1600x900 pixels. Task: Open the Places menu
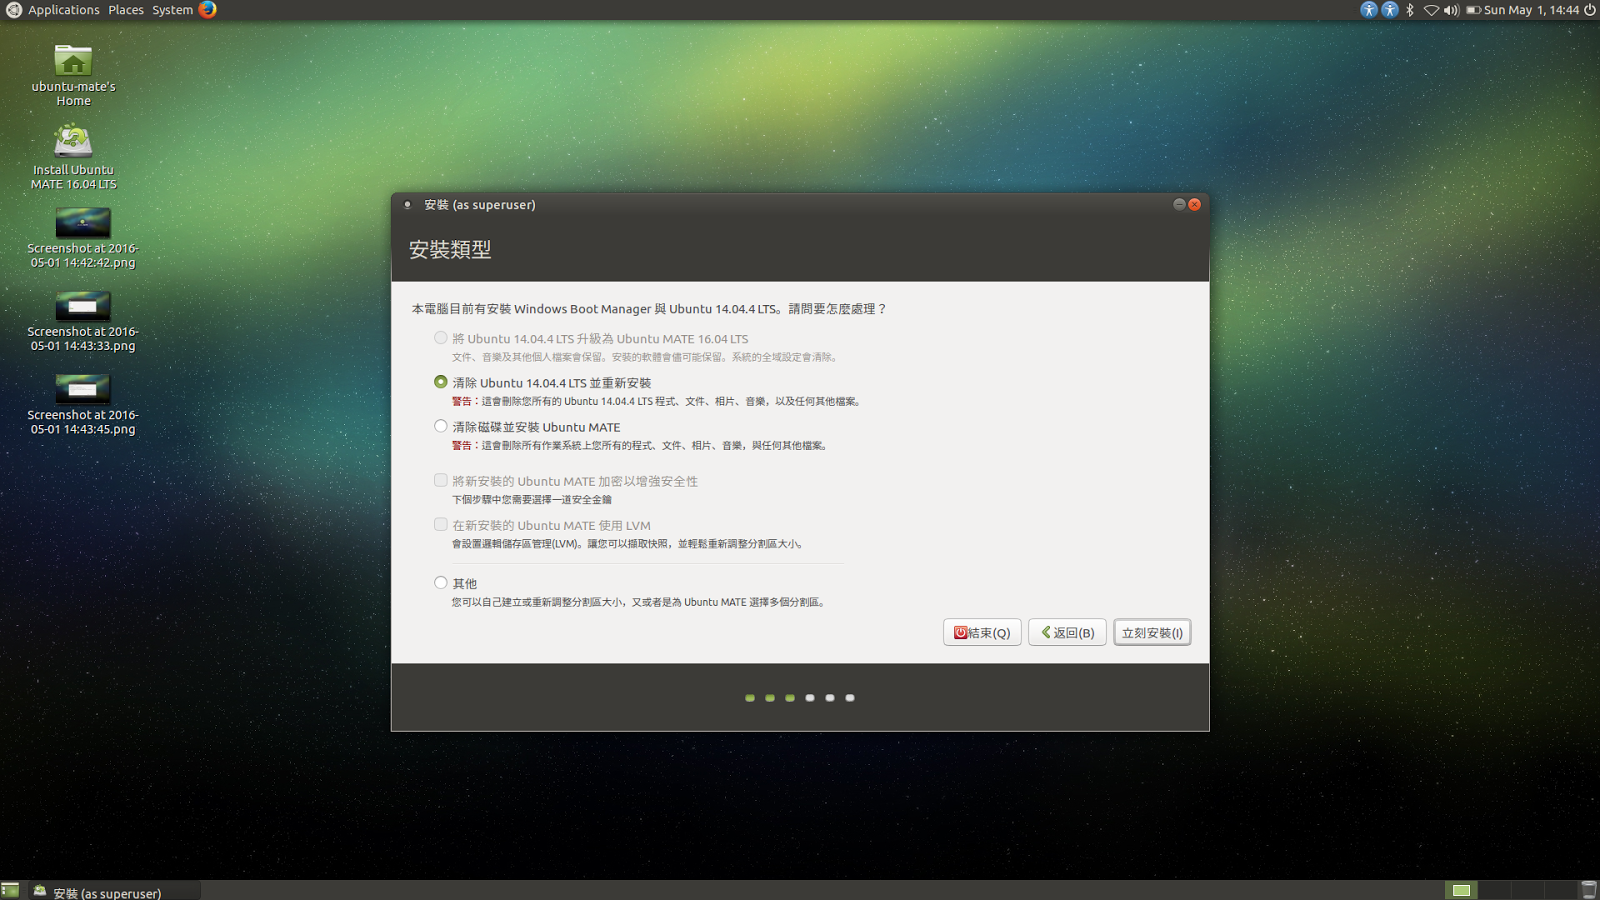(126, 10)
